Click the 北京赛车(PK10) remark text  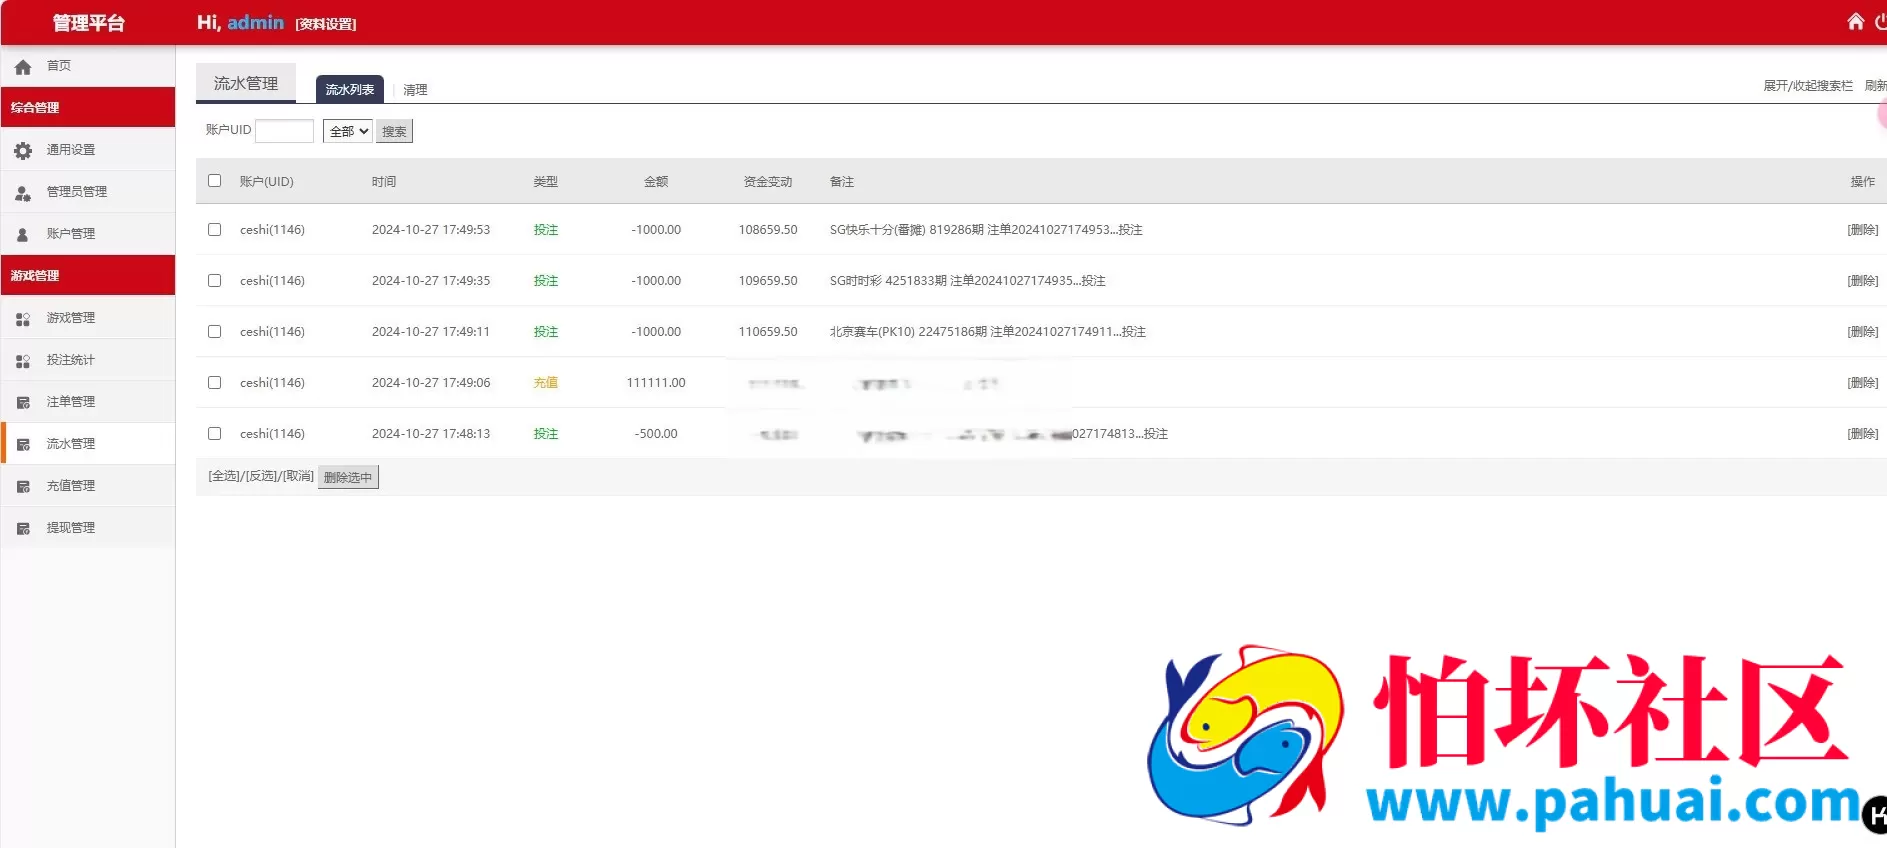click(x=988, y=331)
